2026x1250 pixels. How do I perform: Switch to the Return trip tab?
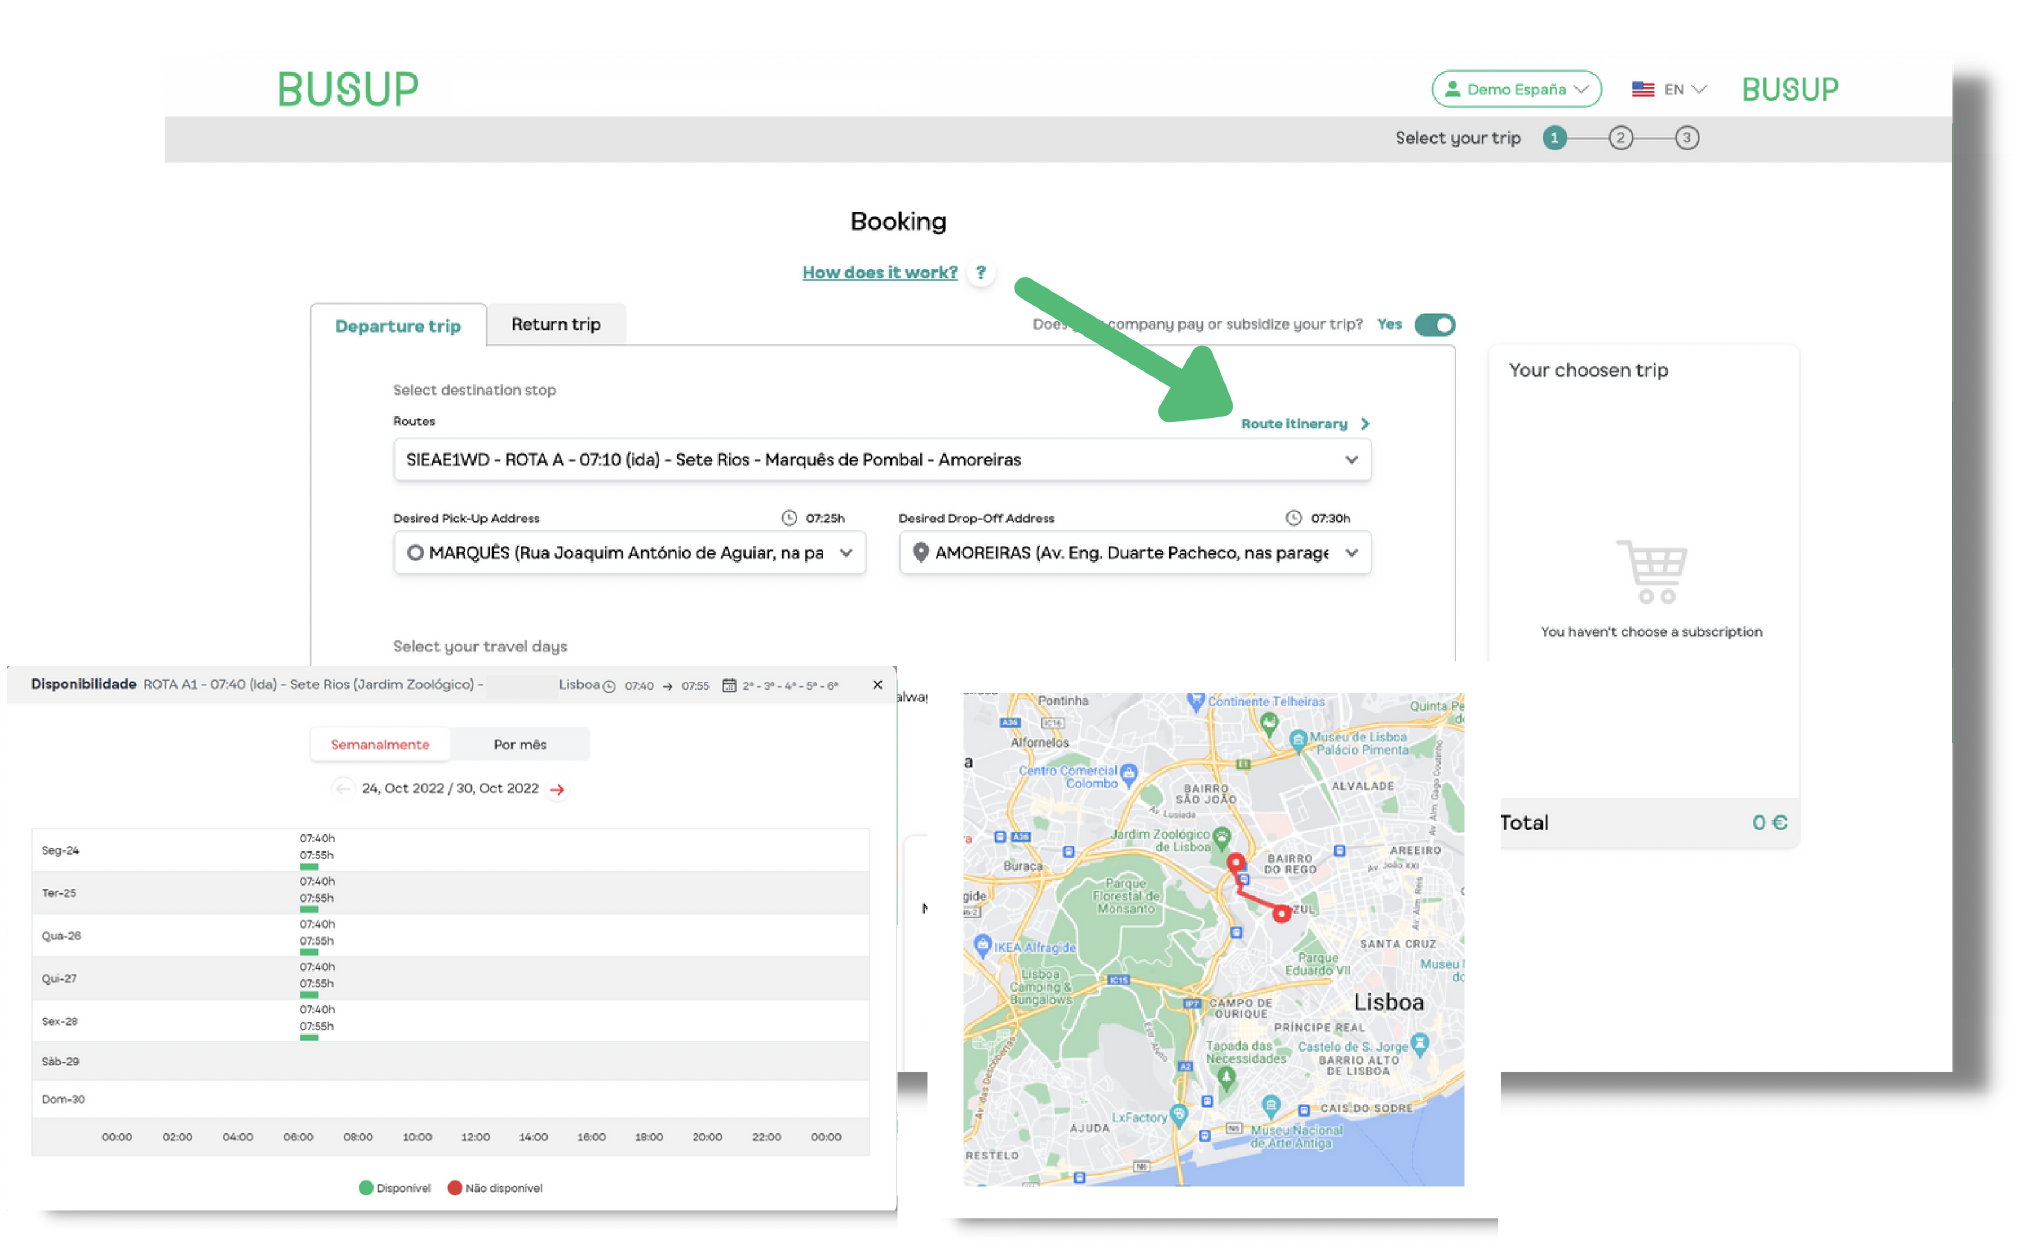click(556, 324)
